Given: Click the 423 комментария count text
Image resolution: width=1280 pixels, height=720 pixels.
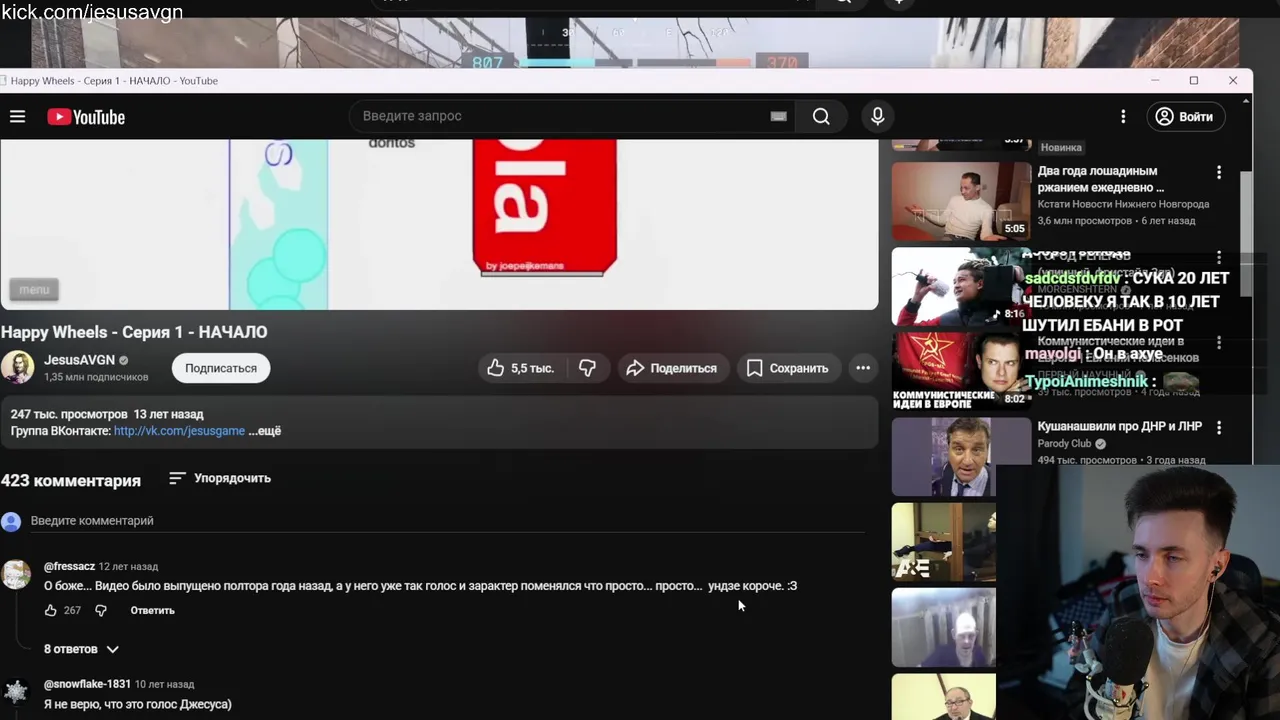Looking at the screenshot, I should 71,481.
